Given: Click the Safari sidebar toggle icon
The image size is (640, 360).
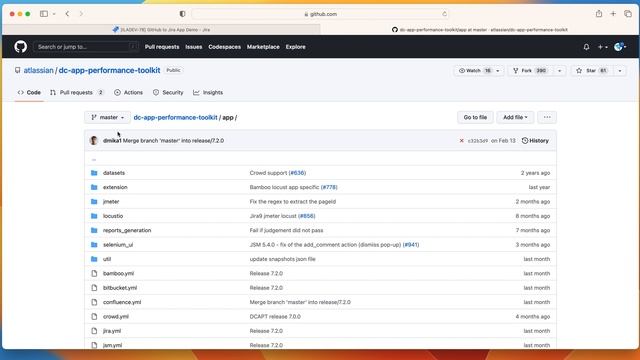Looking at the screenshot, I should [44, 14].
